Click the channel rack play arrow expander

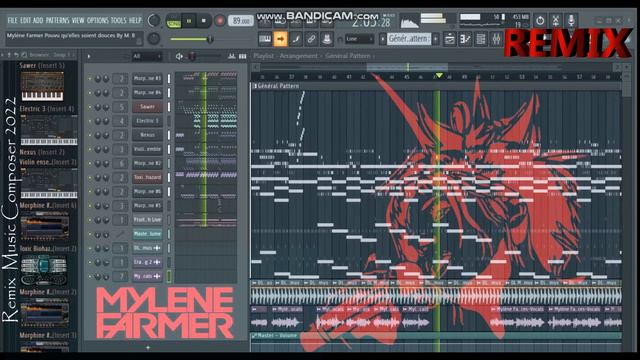coord(89,56)
